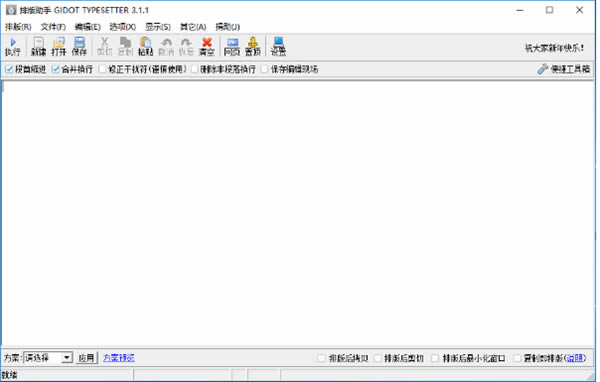
Task: Save the document with the 保存 disk icon
Action: tap(79, 47)
